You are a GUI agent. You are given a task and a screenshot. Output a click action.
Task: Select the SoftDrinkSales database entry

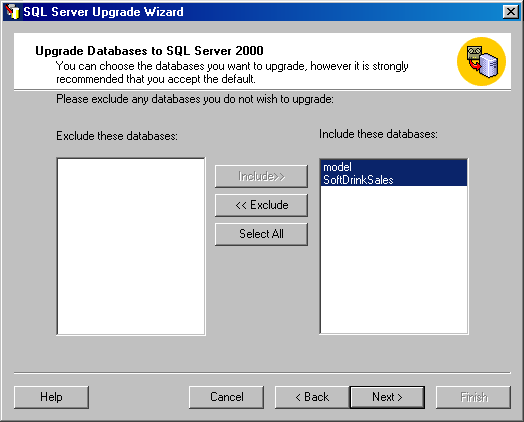point(394,180)
